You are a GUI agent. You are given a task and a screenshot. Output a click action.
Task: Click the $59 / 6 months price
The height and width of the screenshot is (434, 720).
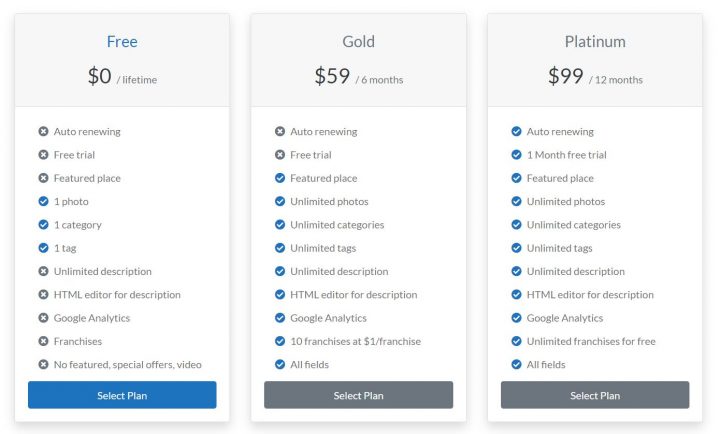coord(358,76)
